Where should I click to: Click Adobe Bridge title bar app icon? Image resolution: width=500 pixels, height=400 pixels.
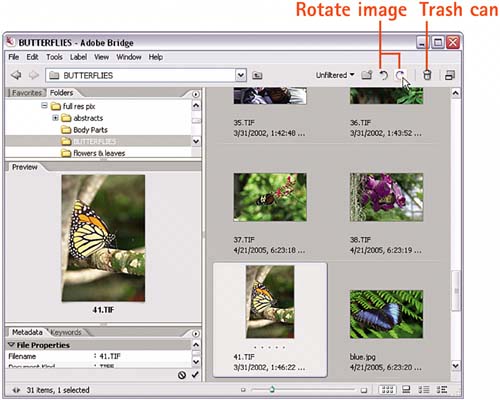[x=11, y=42]
